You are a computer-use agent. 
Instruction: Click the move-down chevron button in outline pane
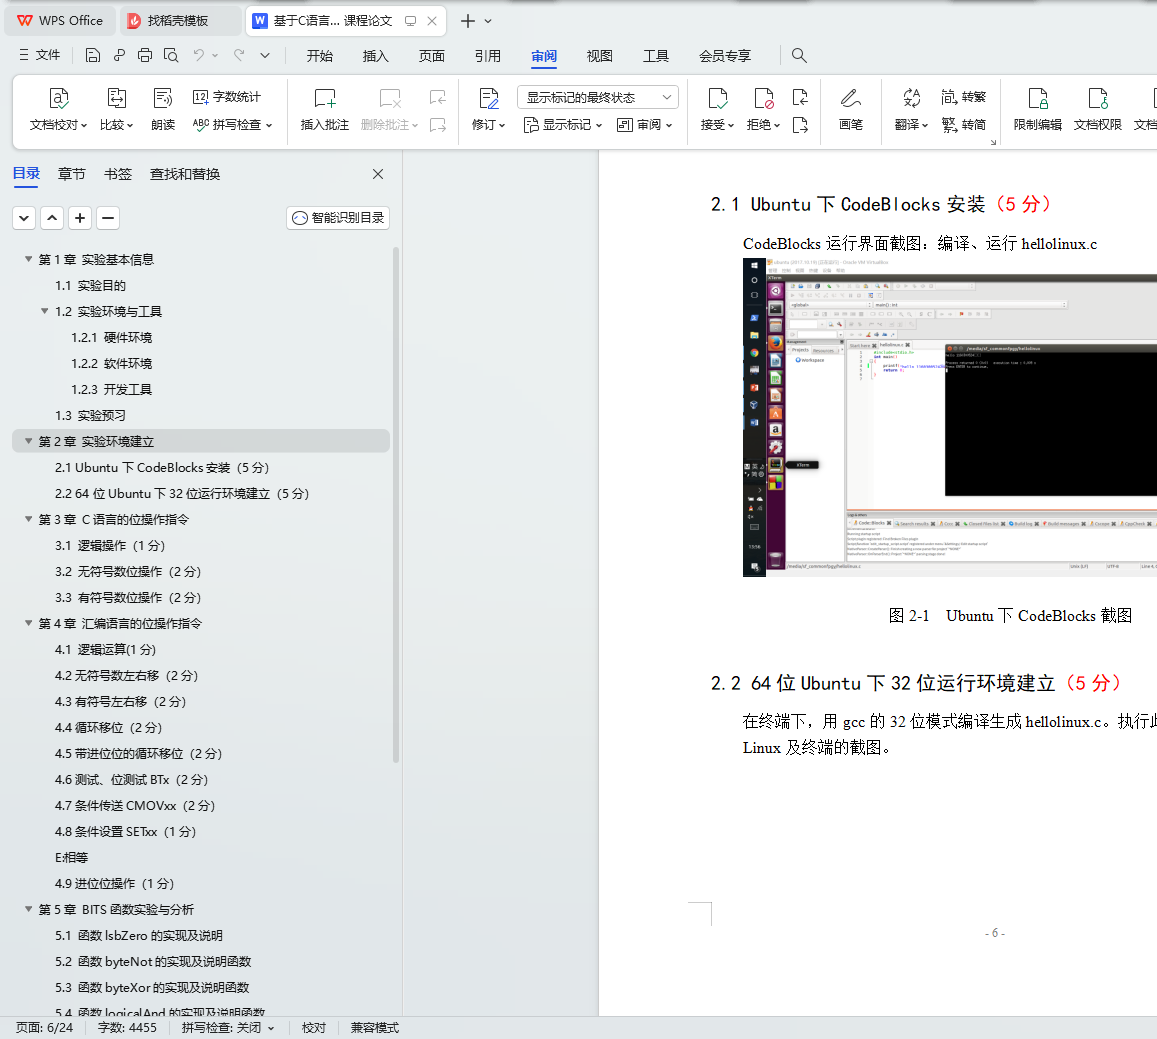pos(24,218)
